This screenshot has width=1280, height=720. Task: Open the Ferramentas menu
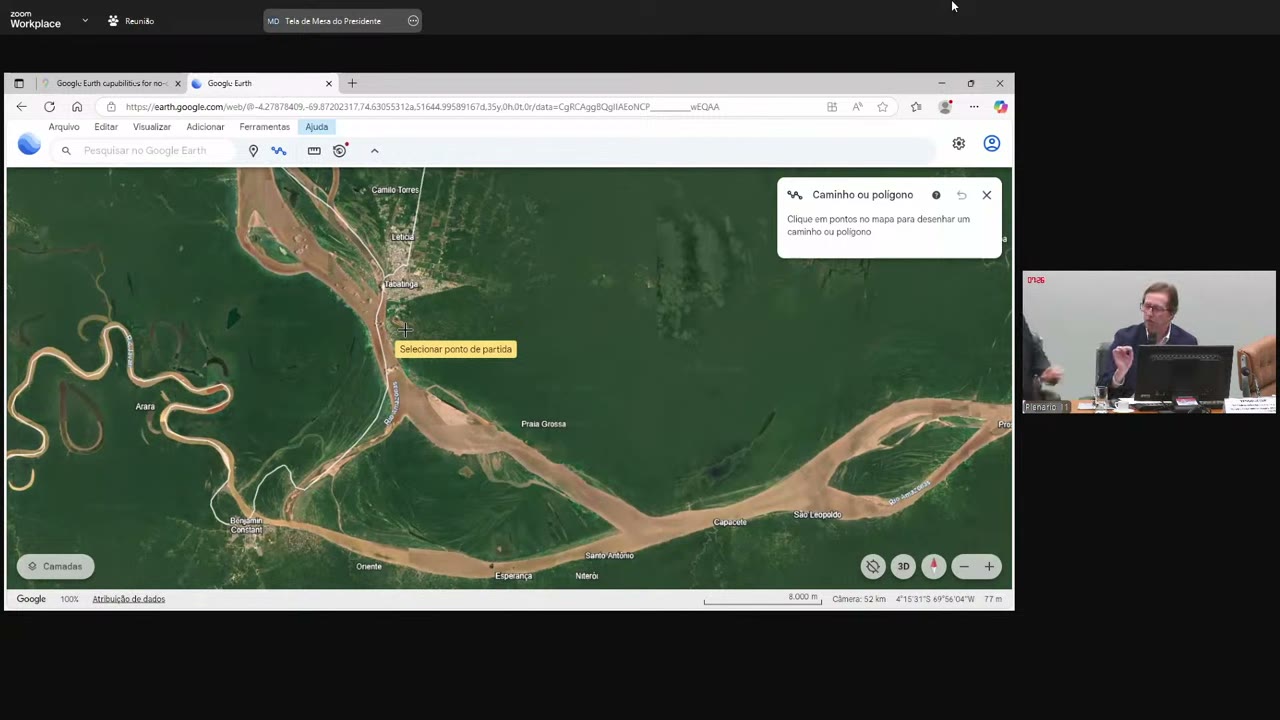pyautogui.click(x=265, y=127)
